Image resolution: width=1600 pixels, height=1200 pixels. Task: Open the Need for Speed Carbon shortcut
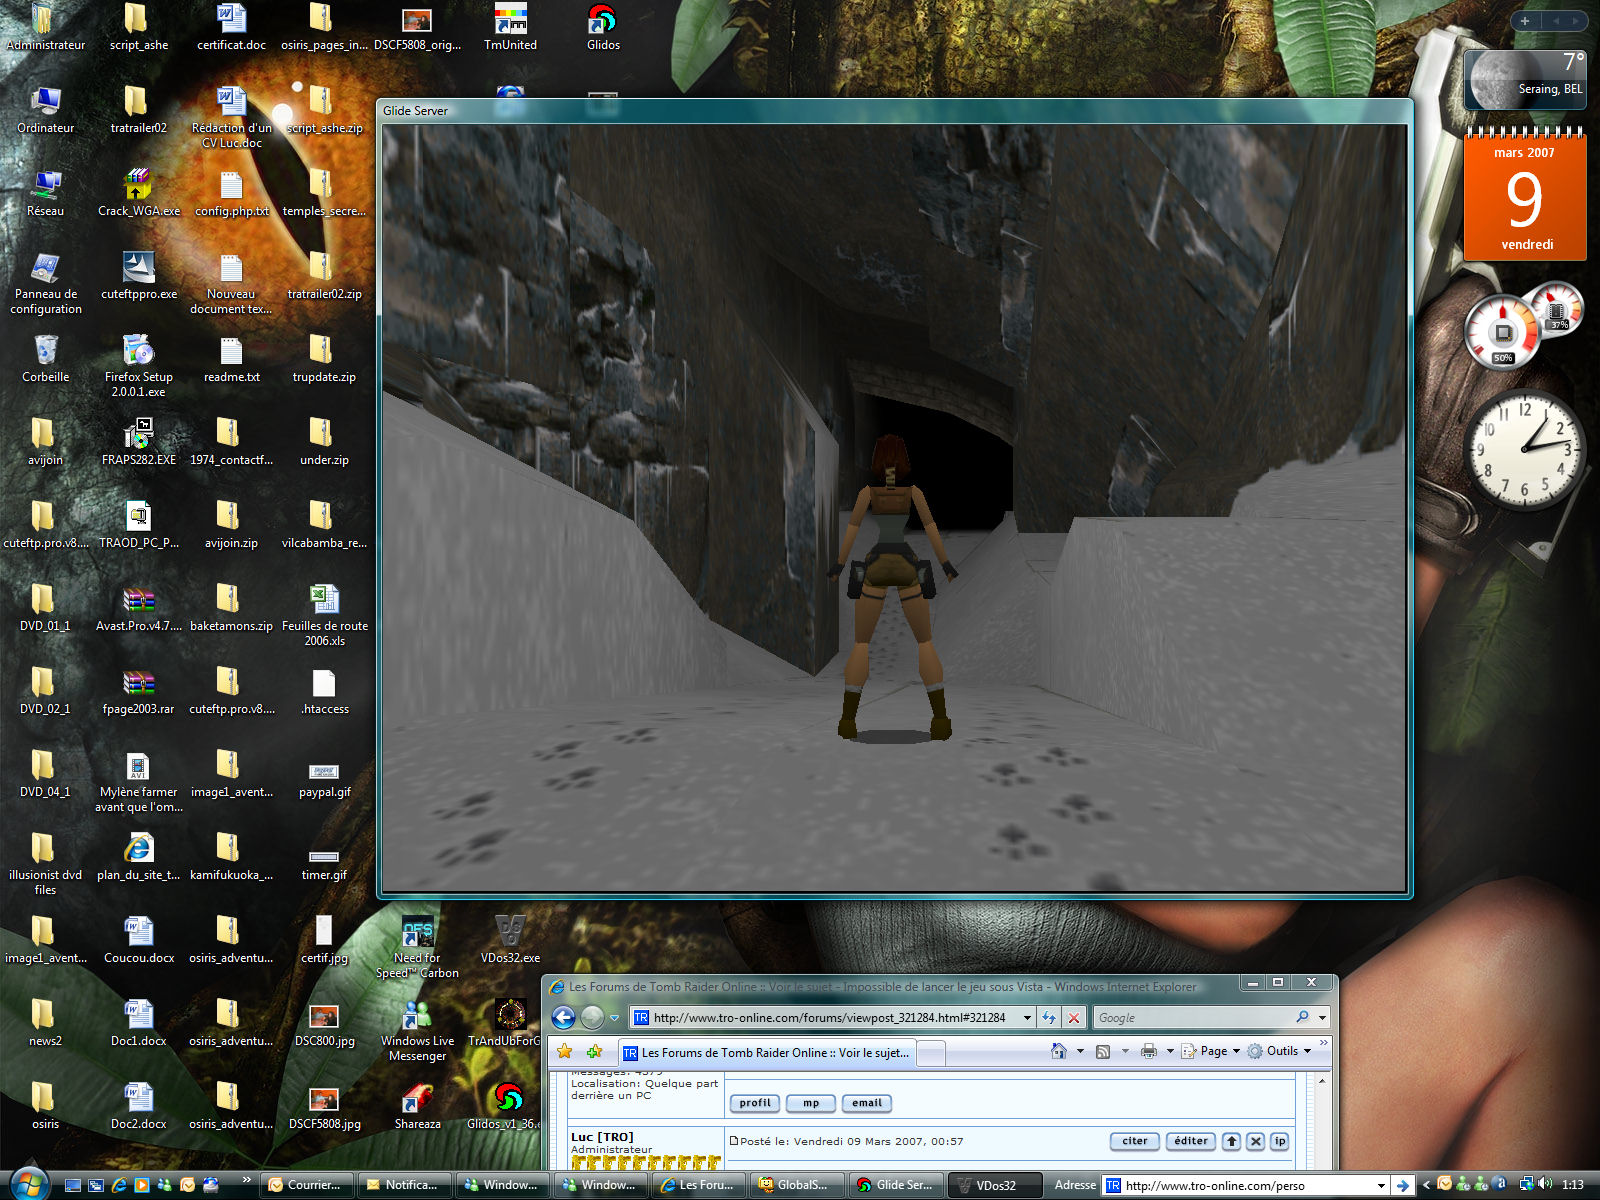(x=417, y=947)
